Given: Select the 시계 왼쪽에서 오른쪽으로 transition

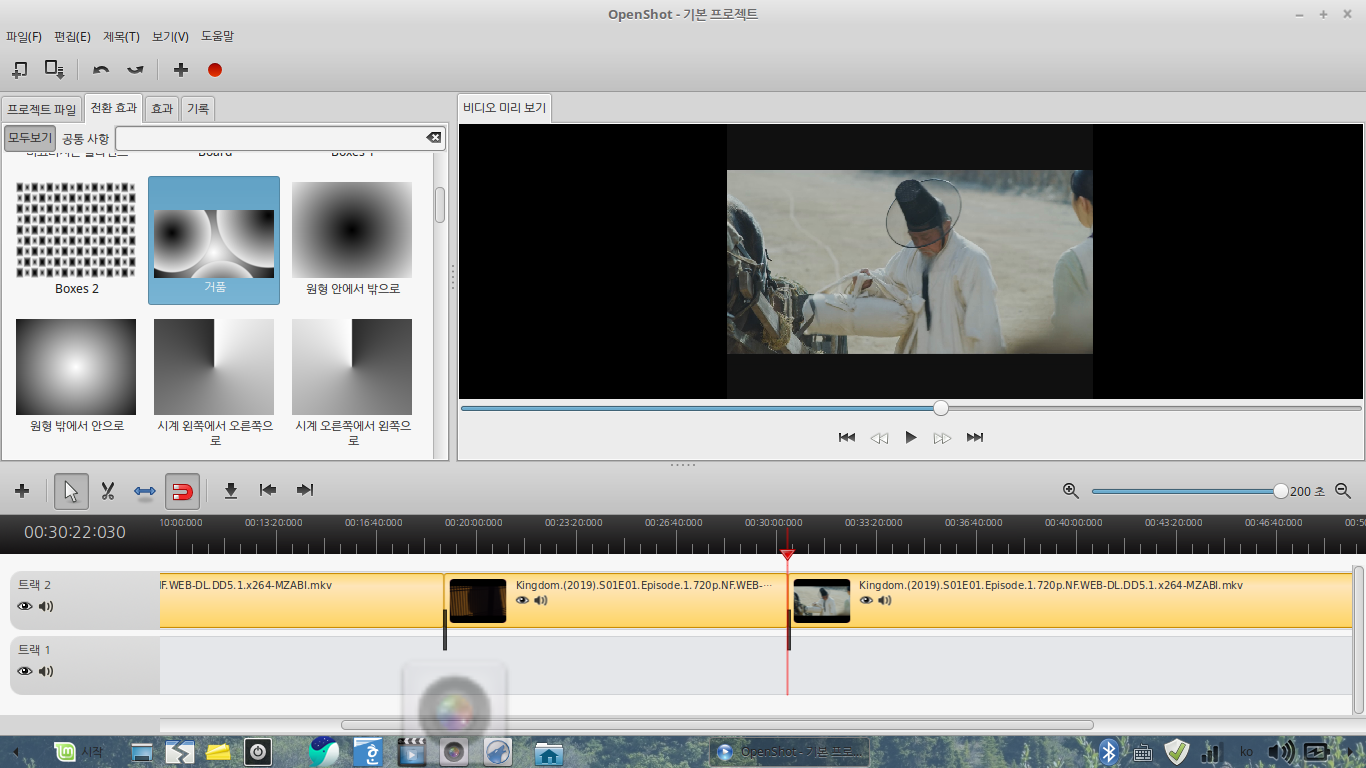Looking at the screenshot, I should tap(214, 383).
